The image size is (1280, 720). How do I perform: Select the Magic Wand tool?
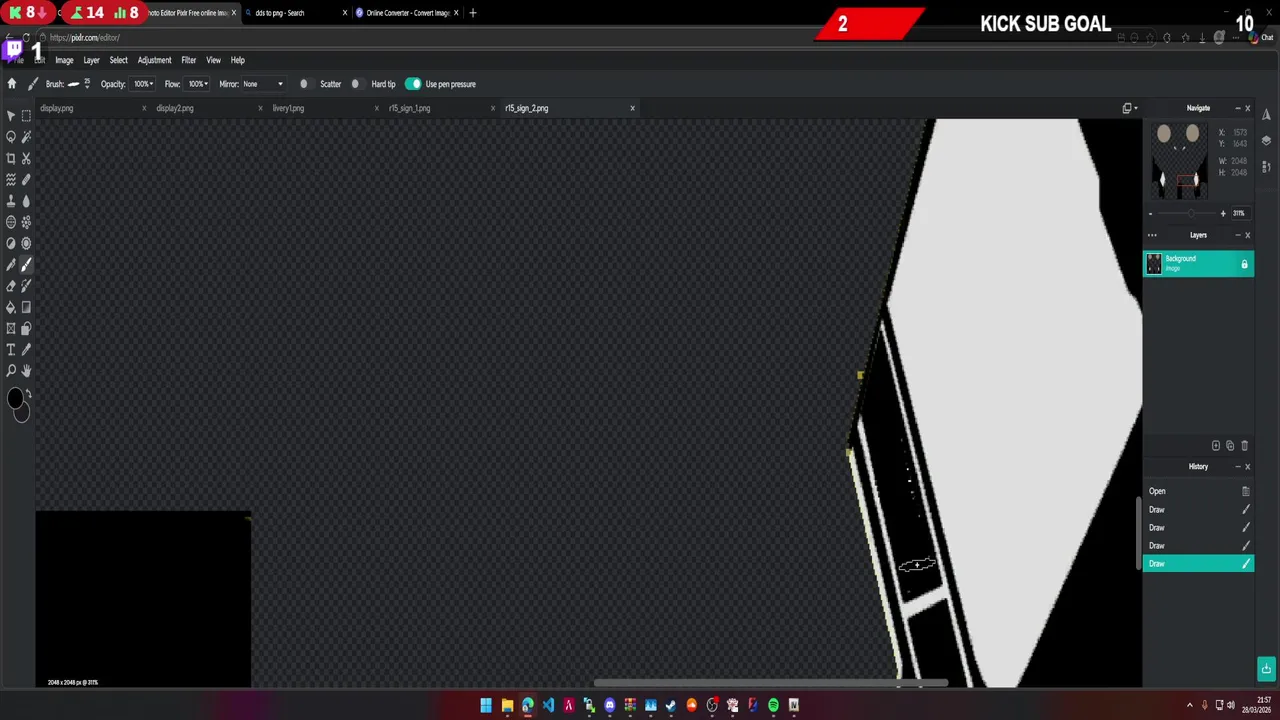[26, 137]
